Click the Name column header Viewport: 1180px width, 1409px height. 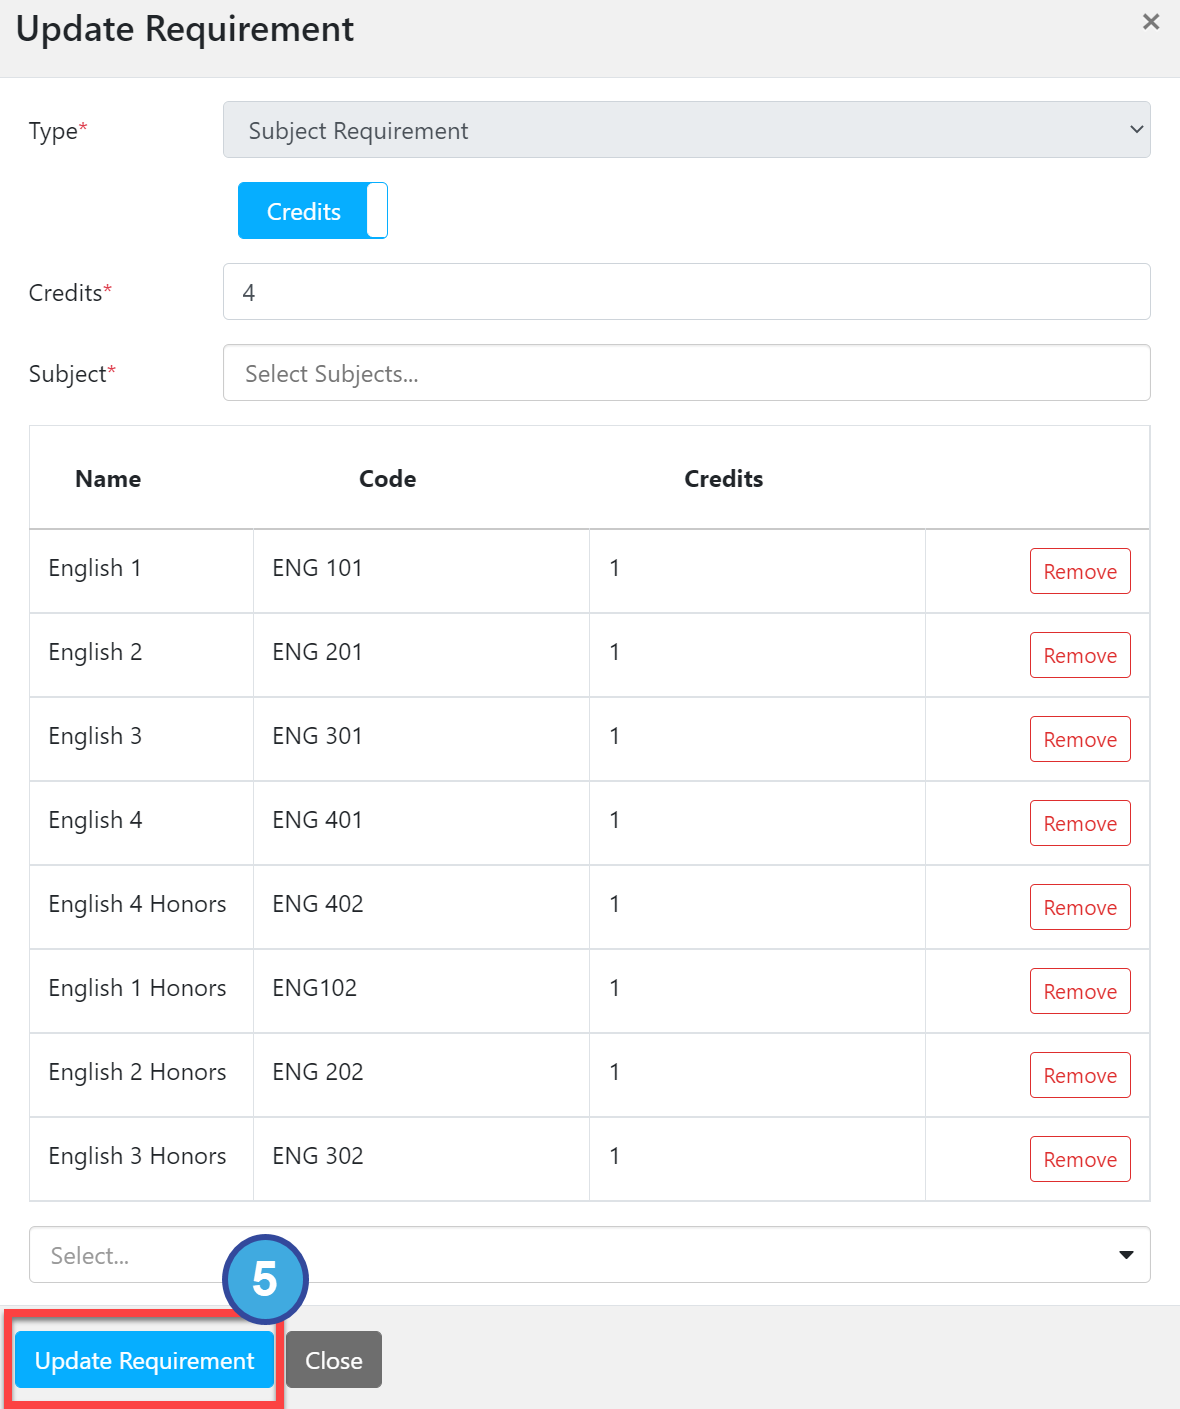coord(108,479)
